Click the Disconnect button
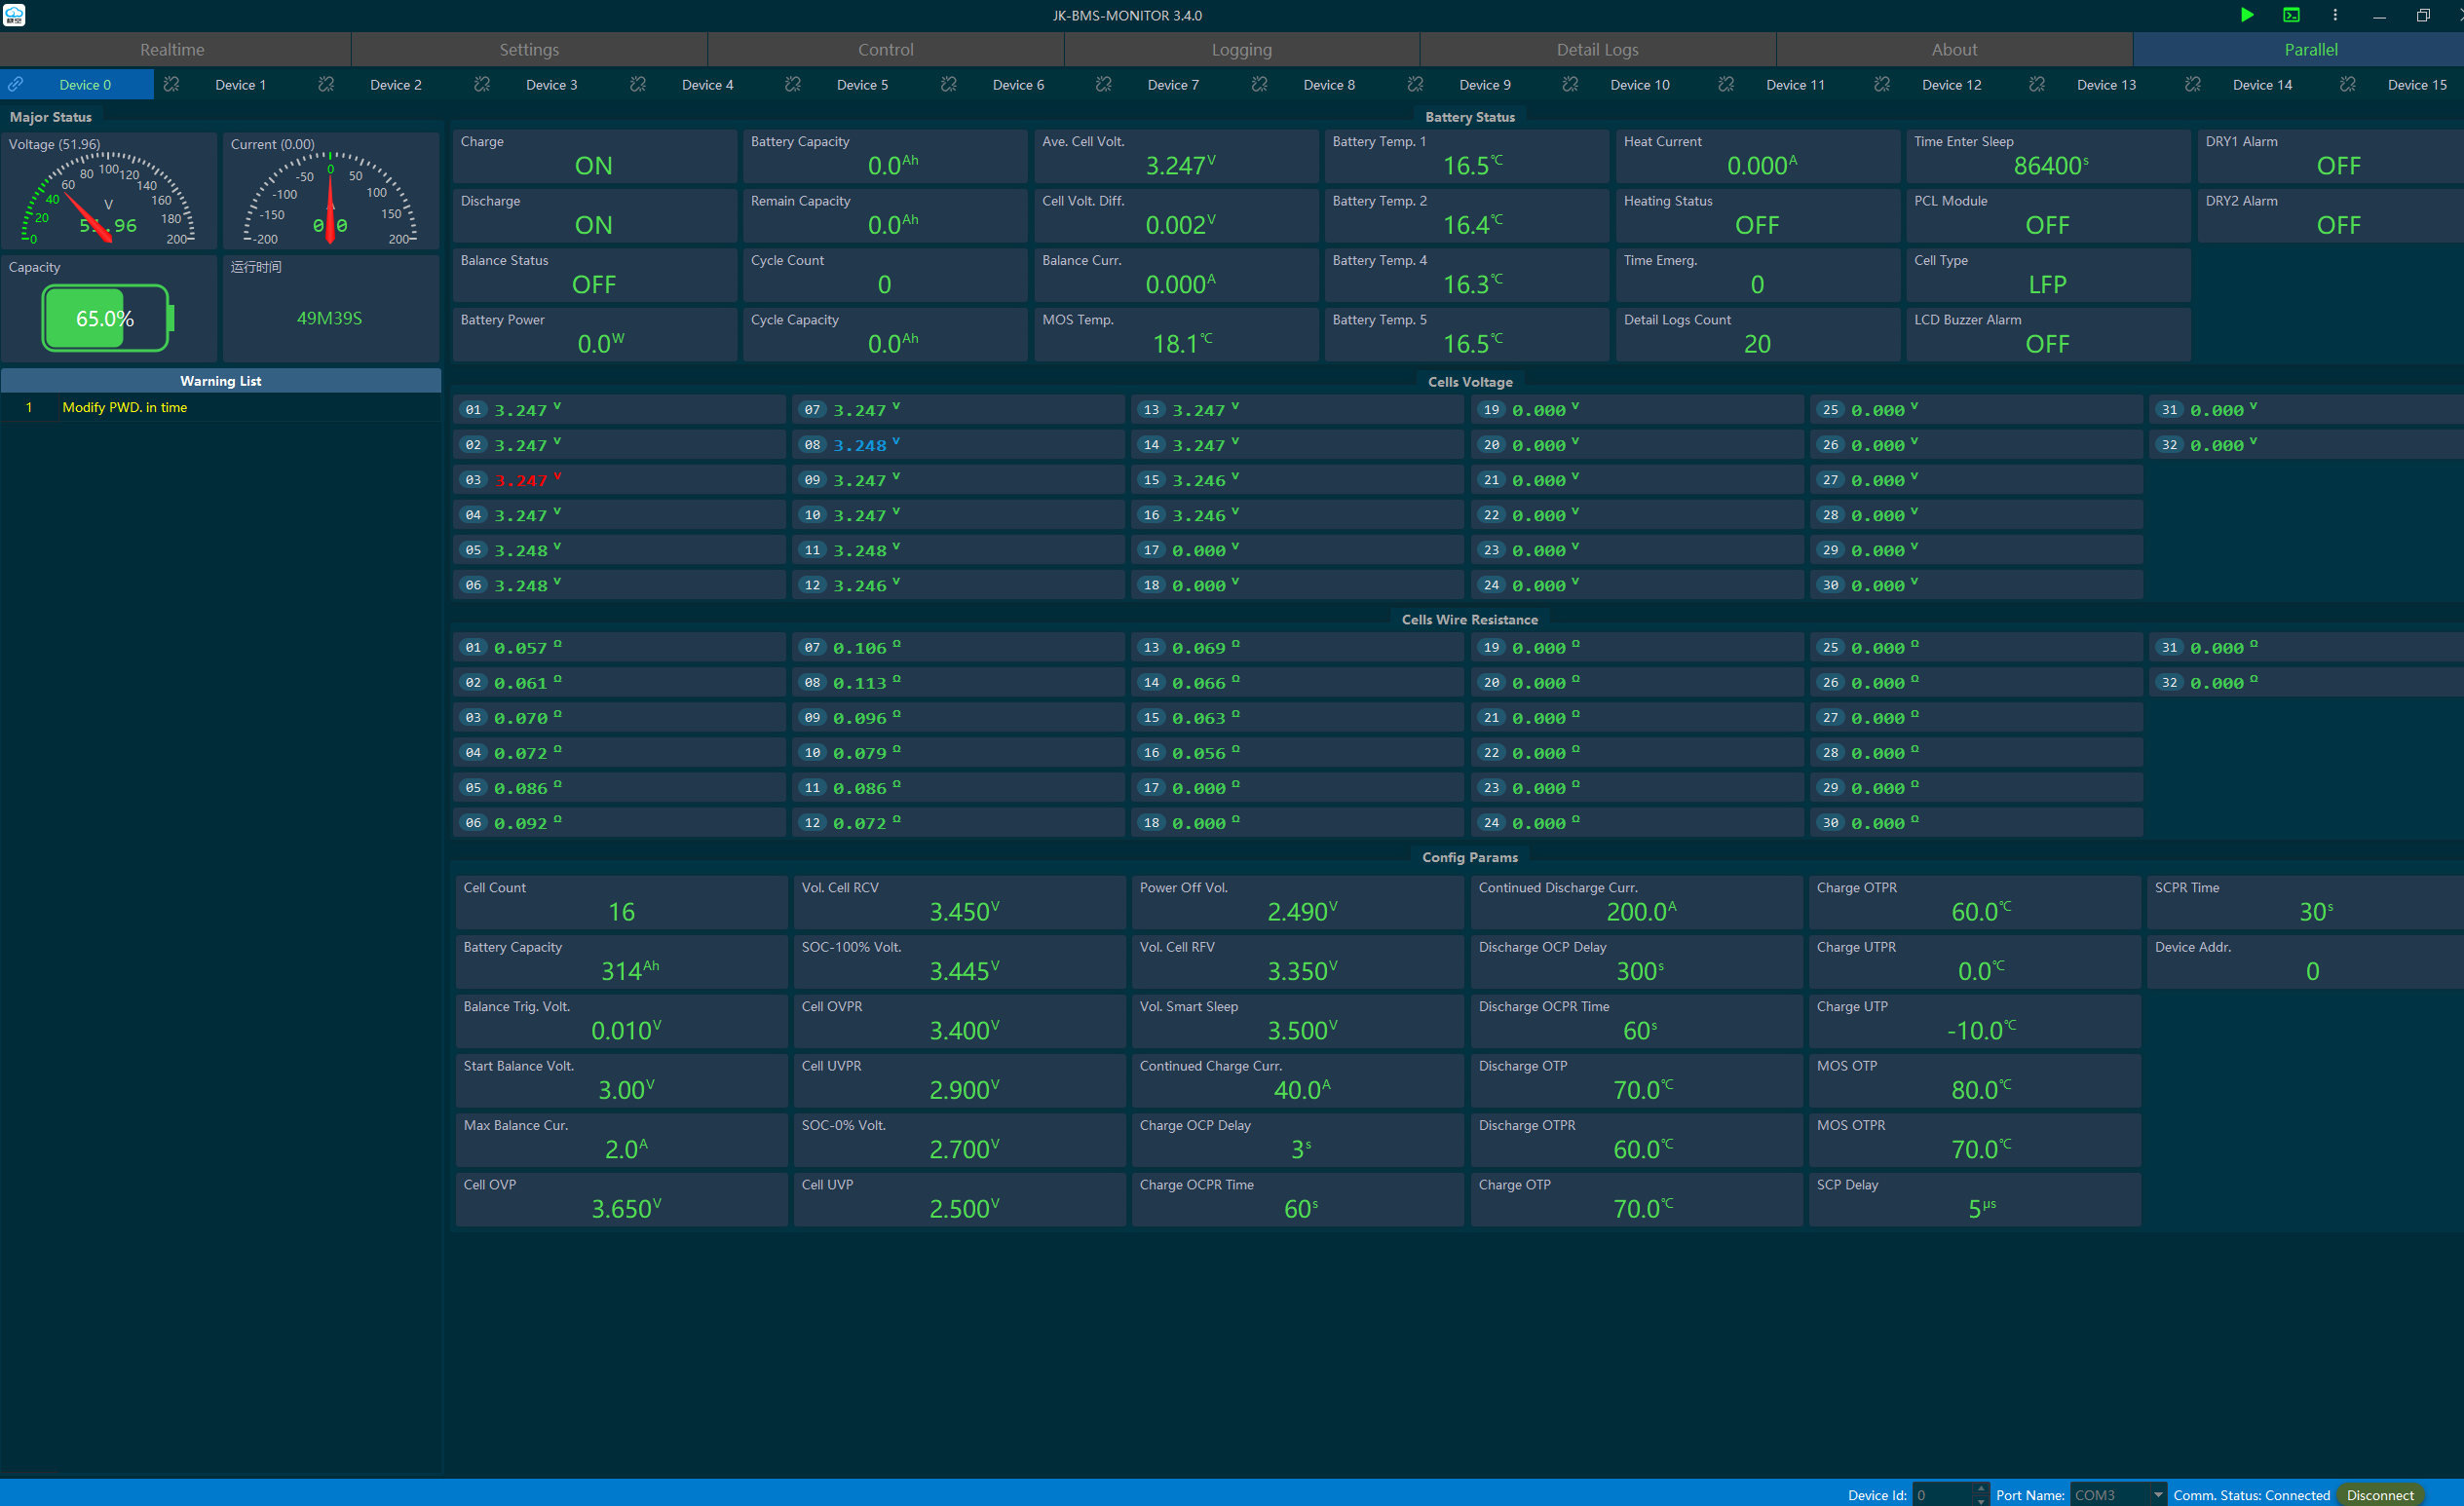 coord(2380,1495)
